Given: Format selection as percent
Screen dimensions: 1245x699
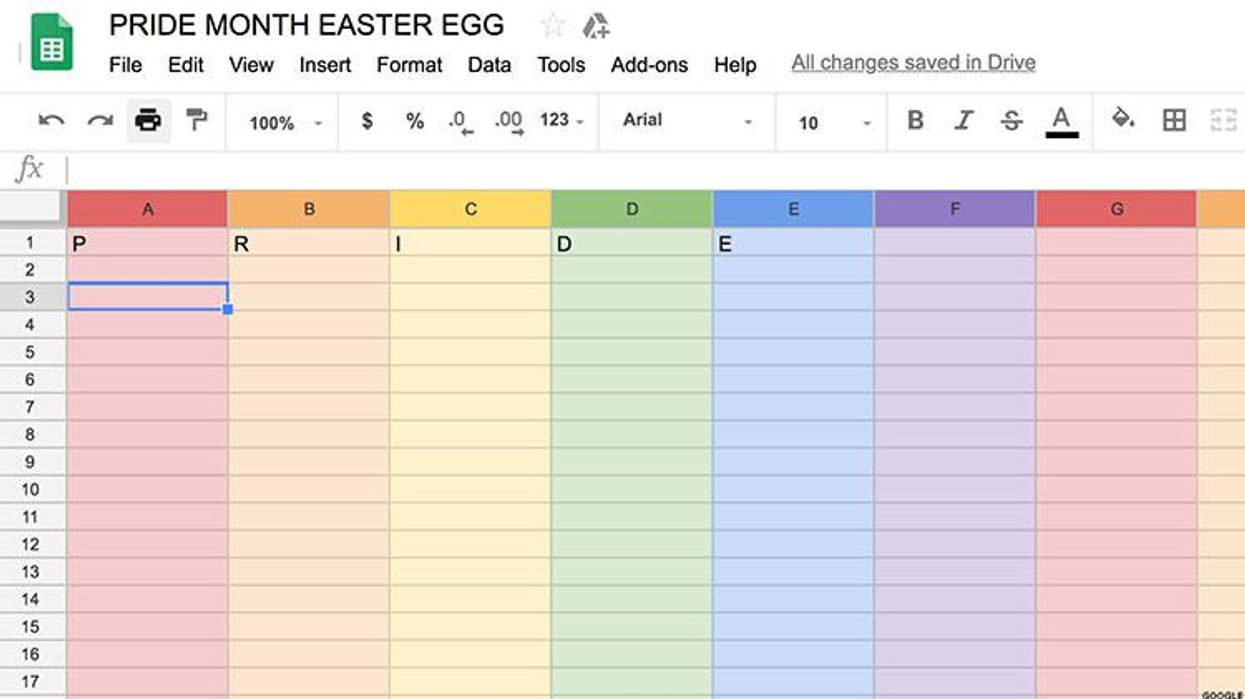Looking at the screenshot, I should (412, 121).
